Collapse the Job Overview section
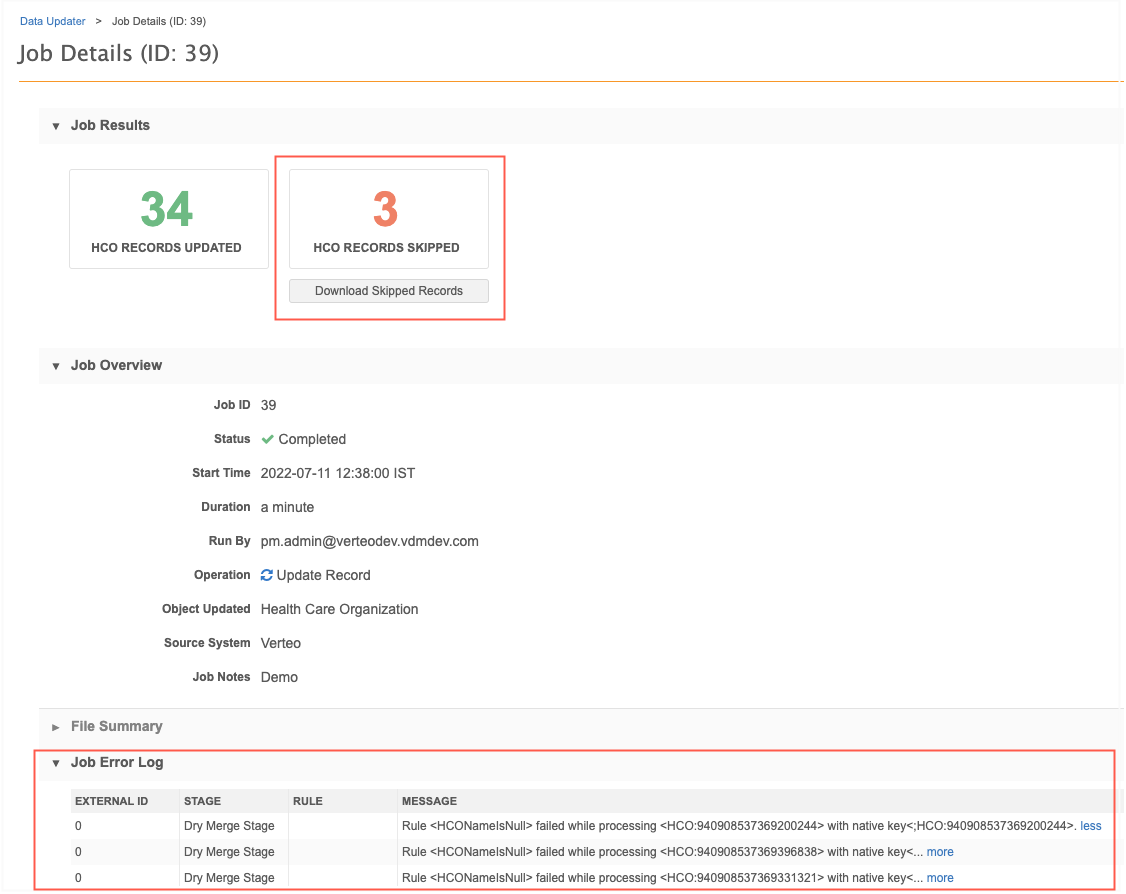Image resolution: width=1126 pixels, height=894 pixels. coord(56,366)
